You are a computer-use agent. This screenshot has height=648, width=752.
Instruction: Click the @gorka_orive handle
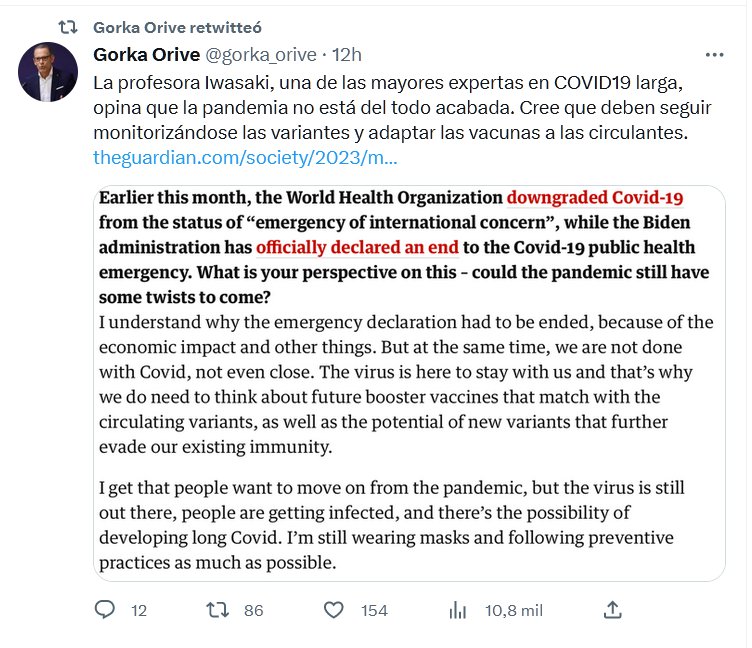[261, 54]
